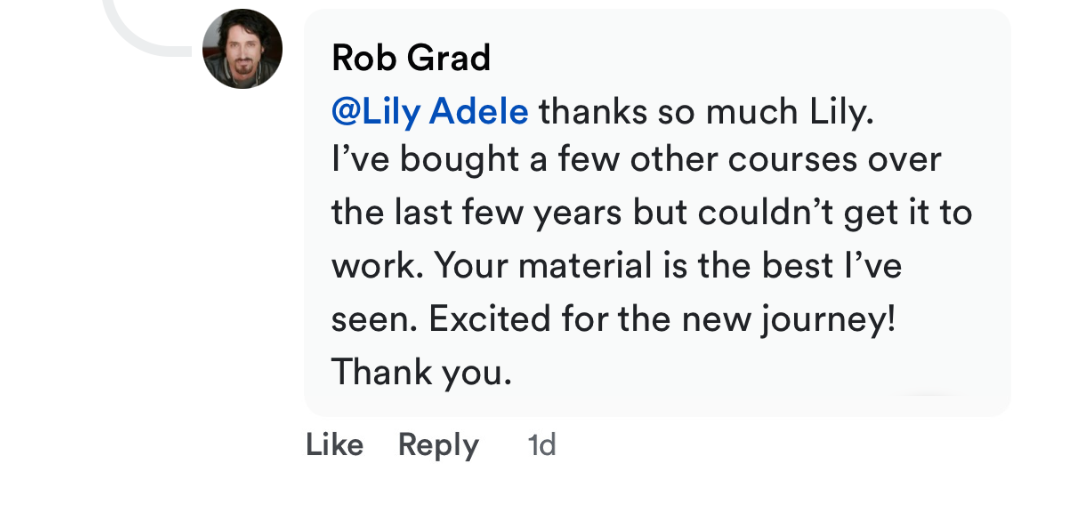
Task: Click the word "journey!" in the comment
Action: coord(841,319)
